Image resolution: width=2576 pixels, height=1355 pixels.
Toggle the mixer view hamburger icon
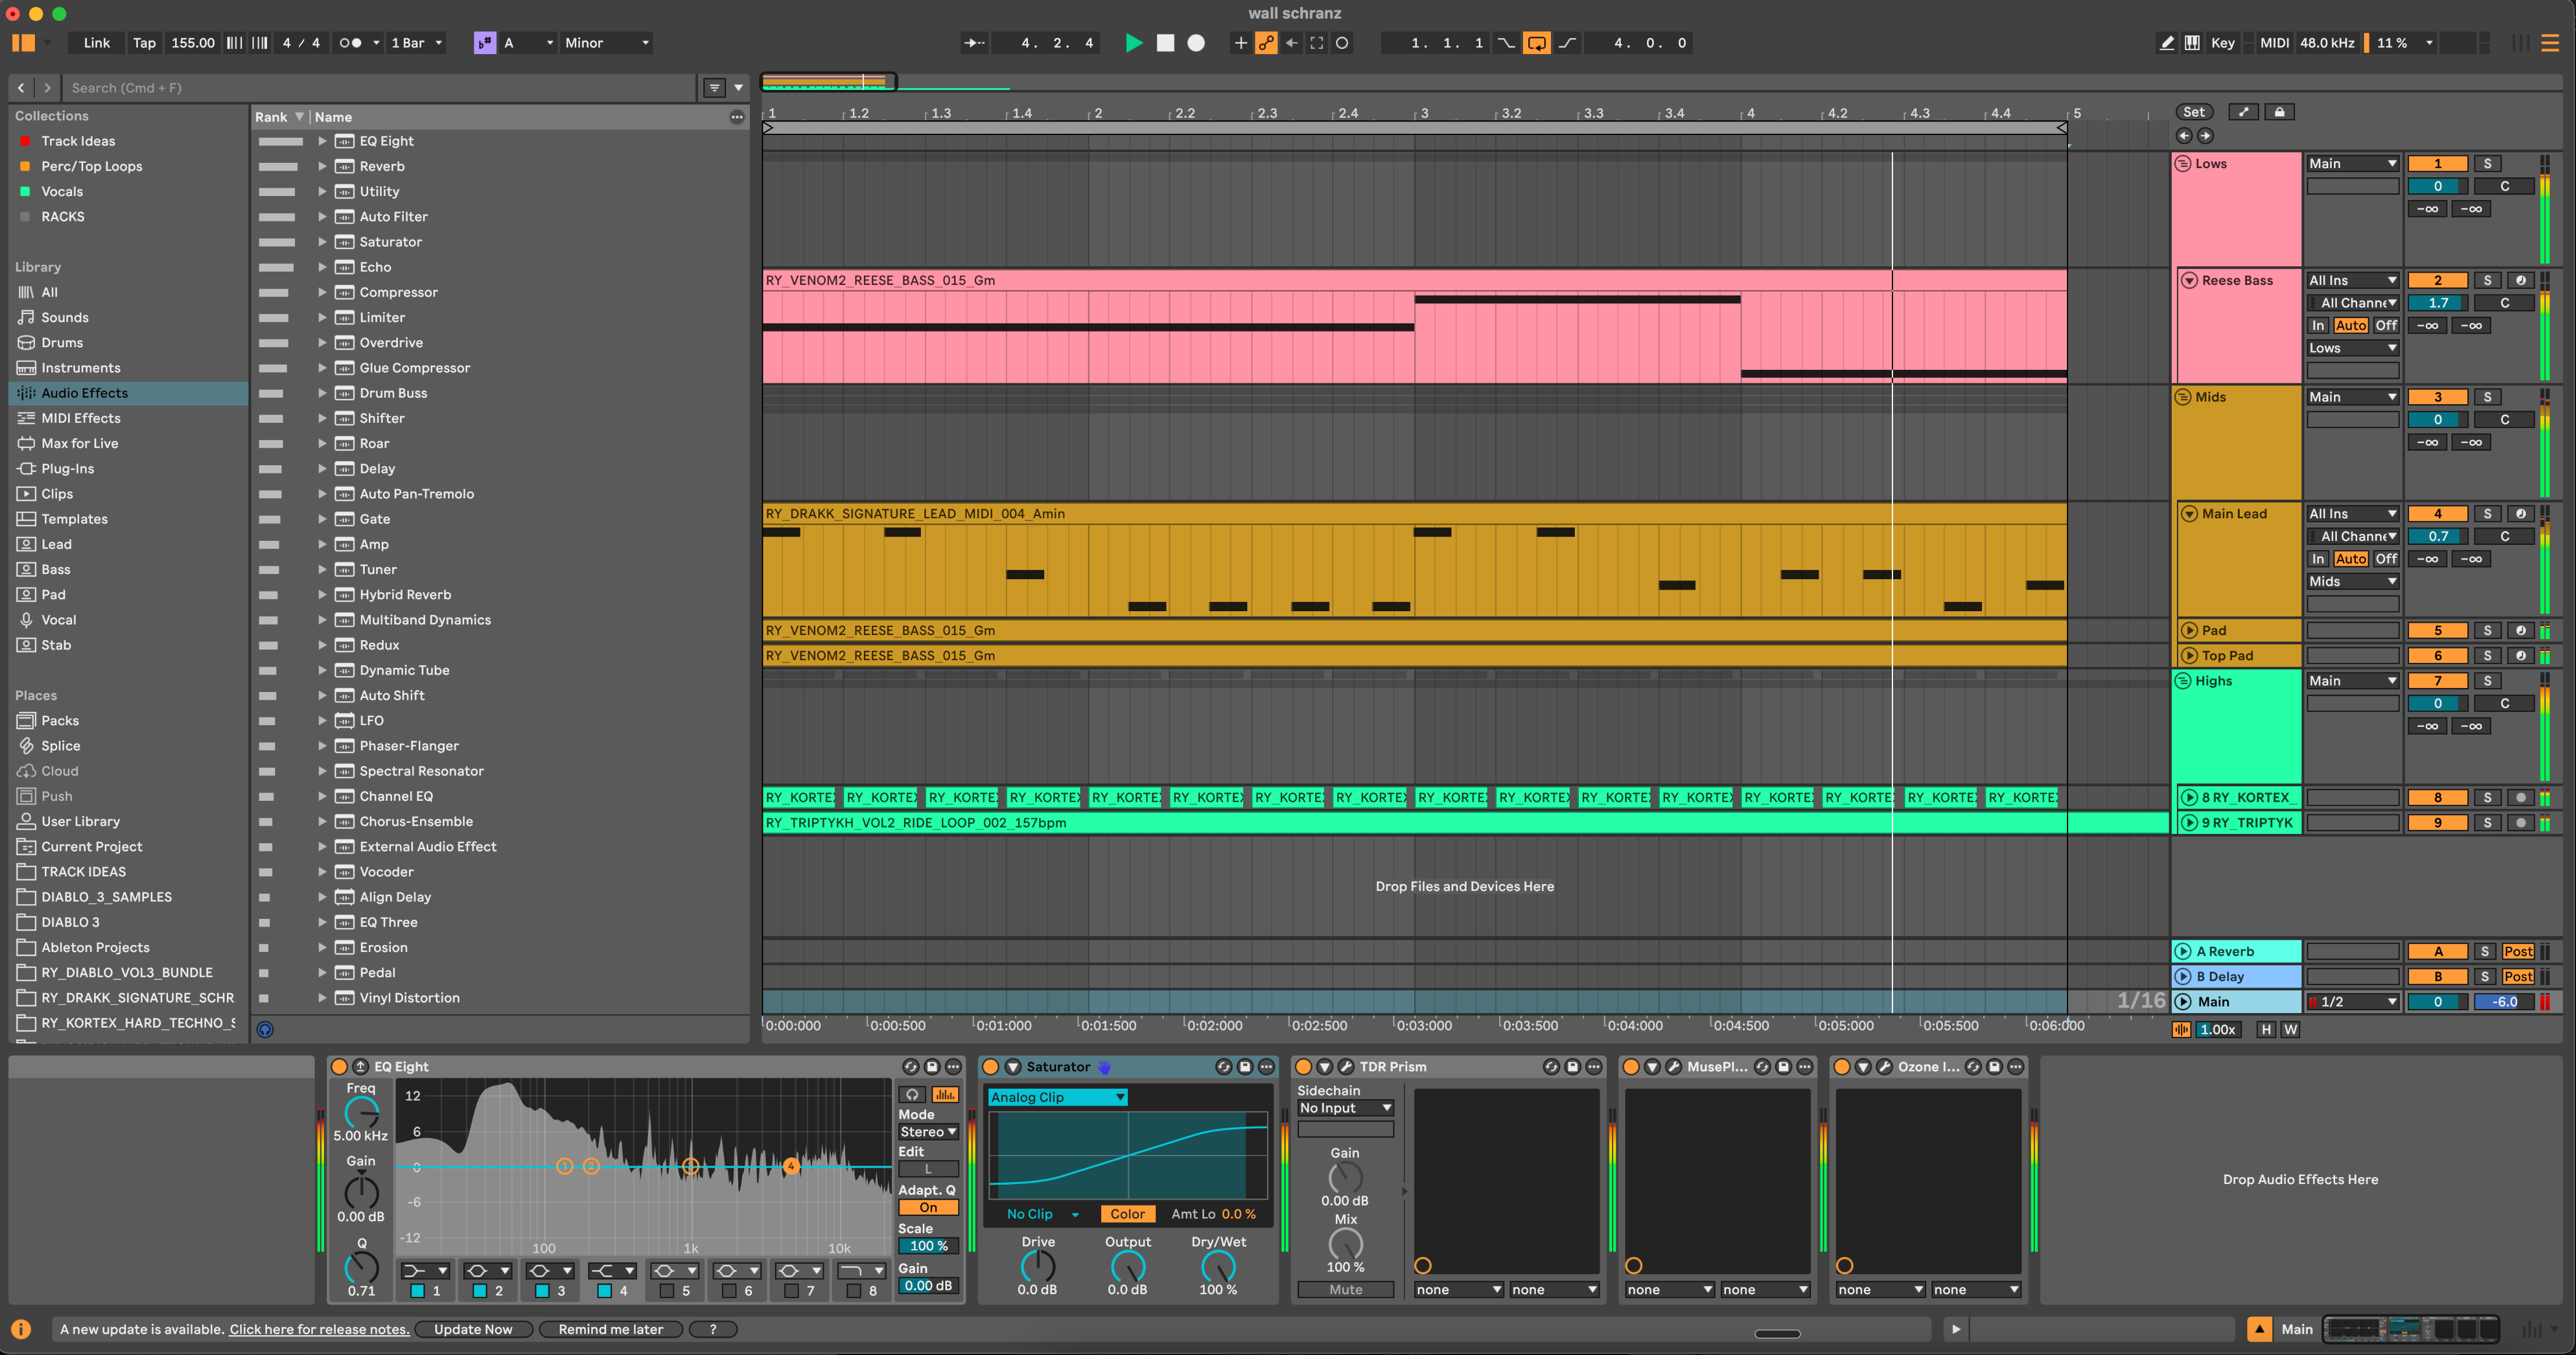pos(2549,43)
